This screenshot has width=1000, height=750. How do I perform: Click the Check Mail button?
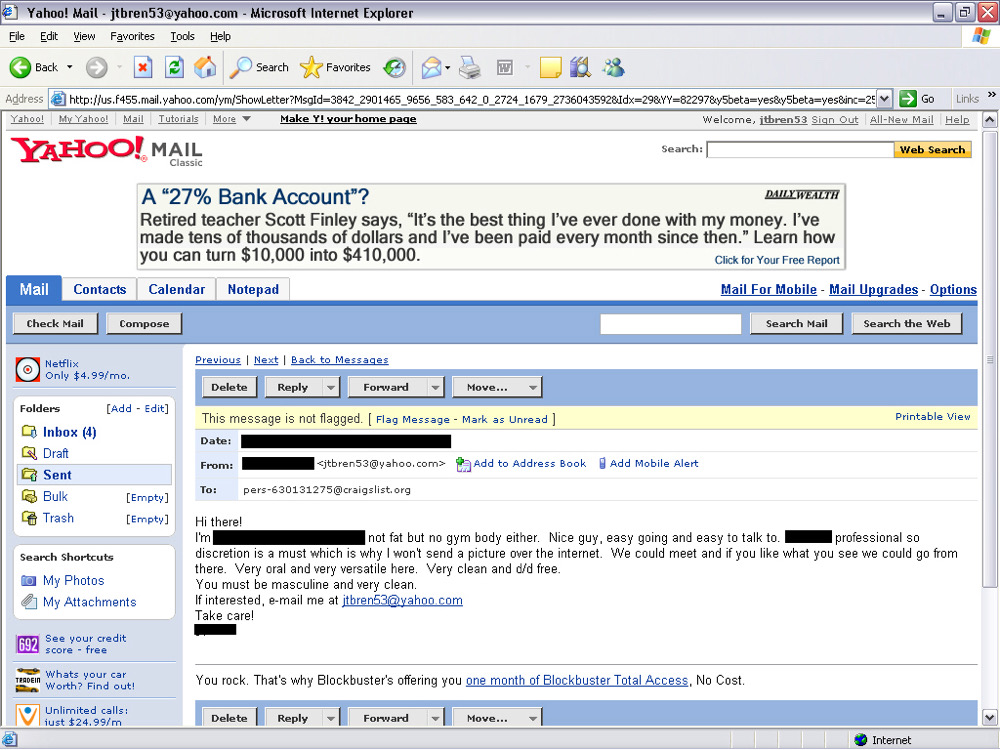coord(55,323)
